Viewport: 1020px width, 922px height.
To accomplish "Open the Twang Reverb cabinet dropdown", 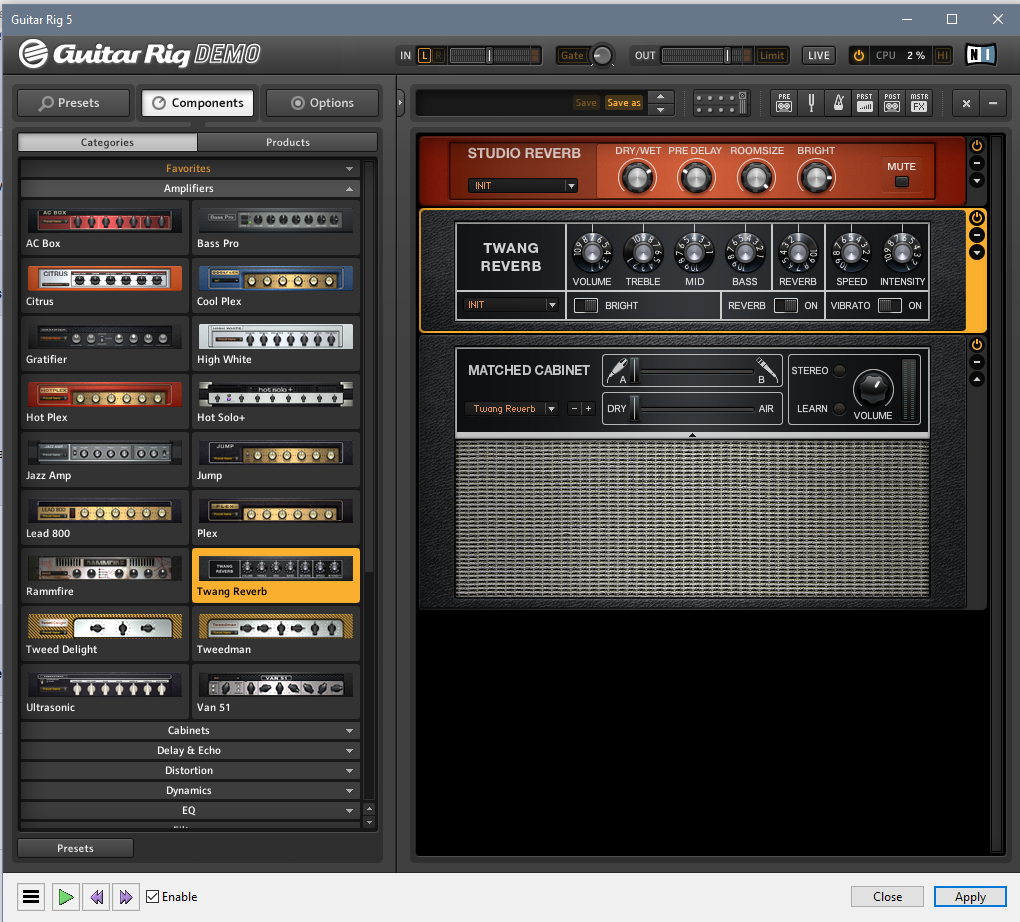I will (x=511, y=409).
